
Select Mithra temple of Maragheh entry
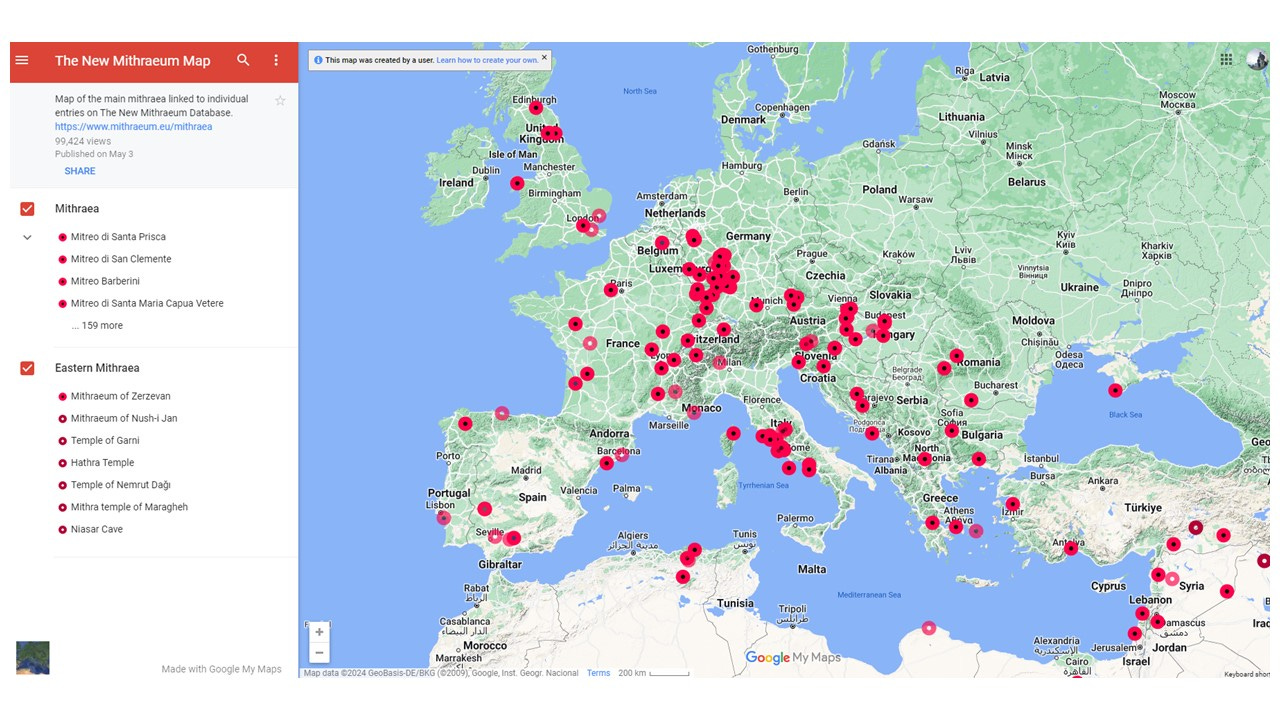pyautogui.click(x=128, y=507)
